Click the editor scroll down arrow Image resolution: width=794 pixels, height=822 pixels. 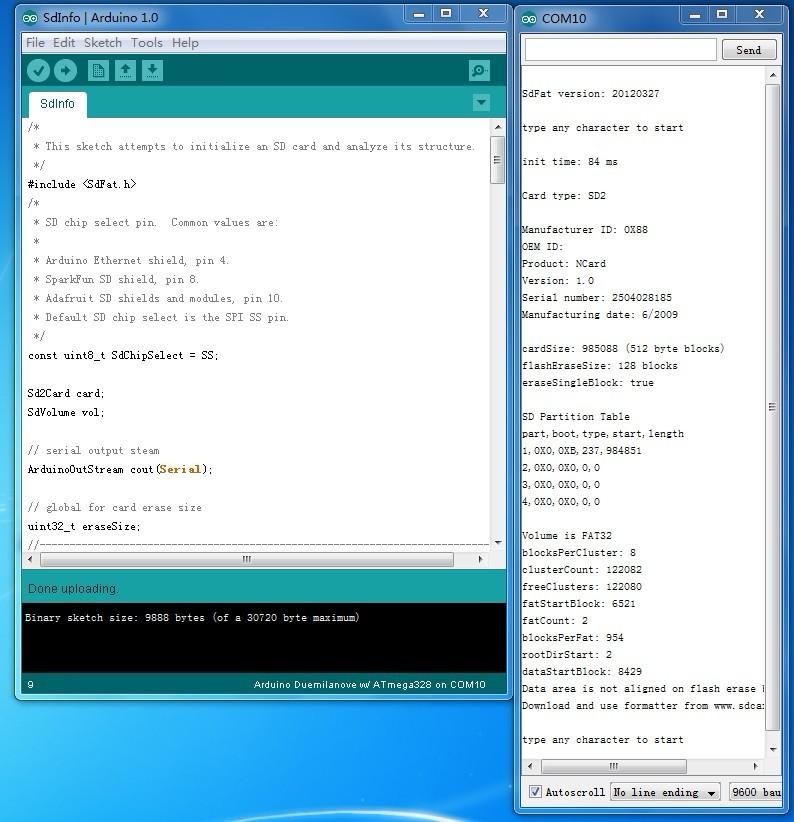tap(498, 543)
